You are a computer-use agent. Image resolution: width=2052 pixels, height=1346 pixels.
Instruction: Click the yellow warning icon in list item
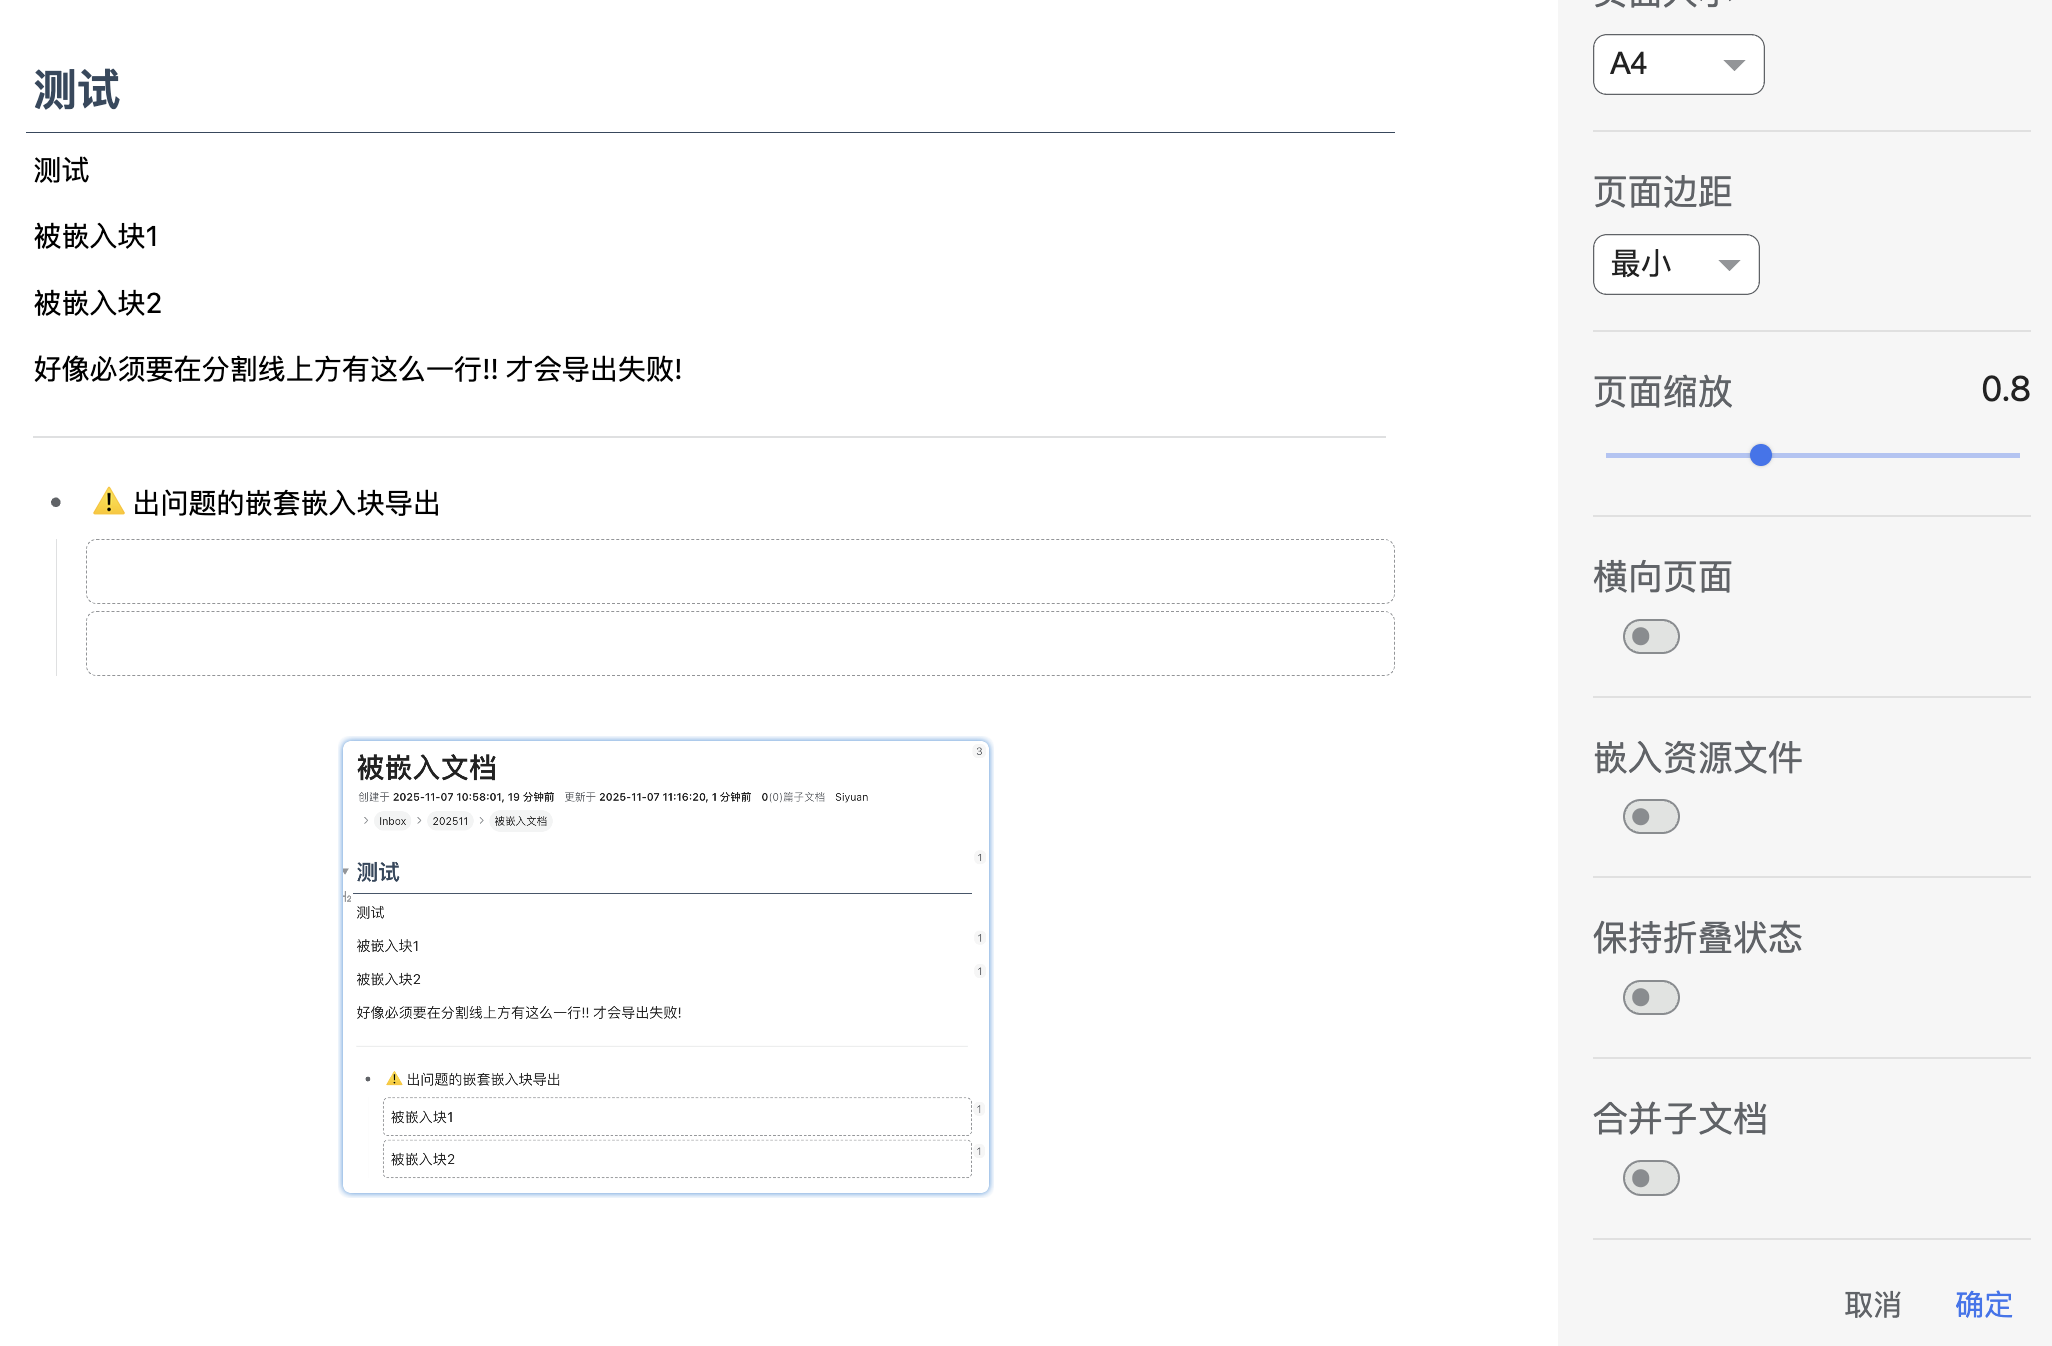tap(108, 502)
